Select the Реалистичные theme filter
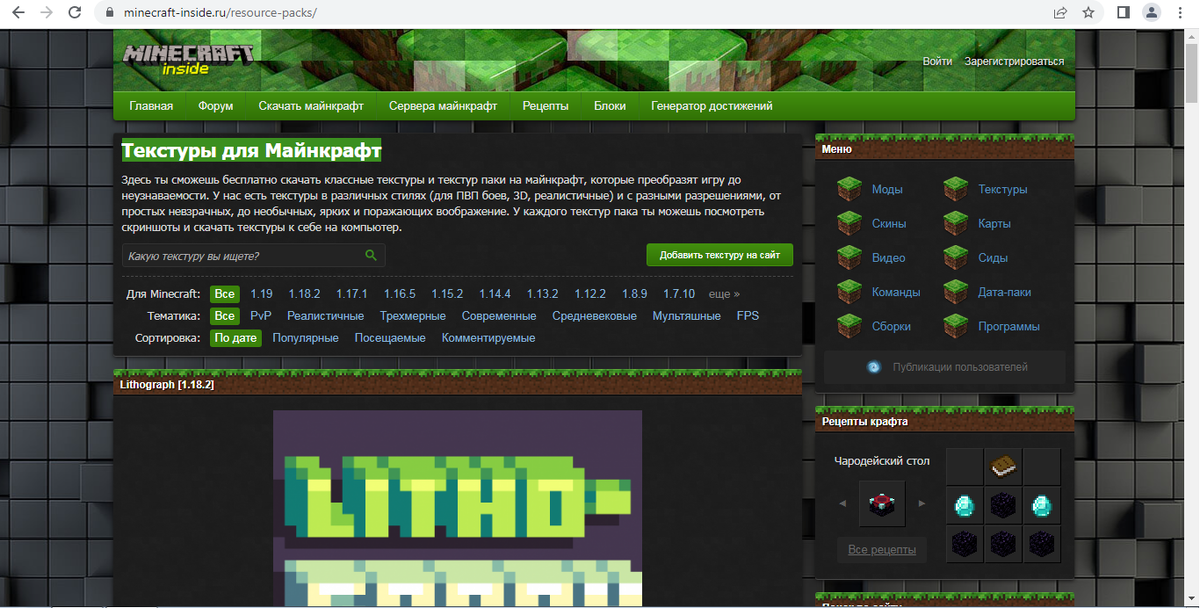This screenshot has width=1200, height=608. click(325, 316)
